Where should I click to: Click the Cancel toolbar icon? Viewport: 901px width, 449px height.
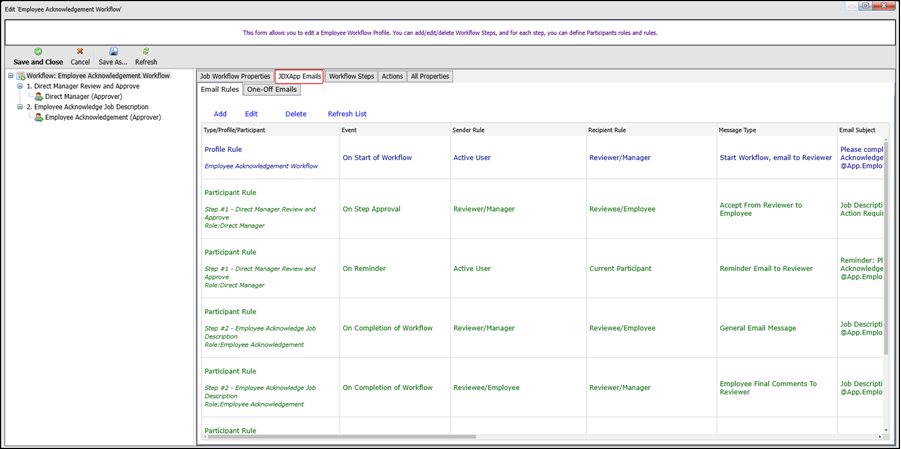click(x=80, y=51)
